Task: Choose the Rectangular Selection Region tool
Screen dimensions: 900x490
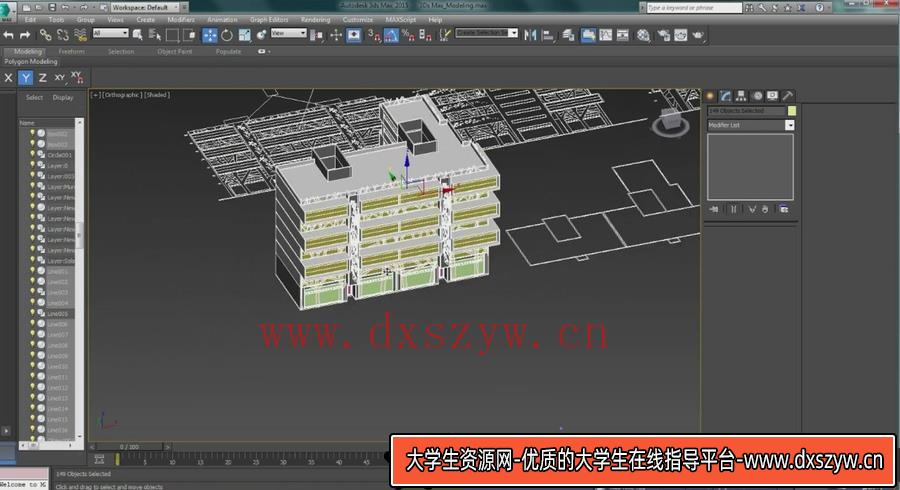Action: 172,36
